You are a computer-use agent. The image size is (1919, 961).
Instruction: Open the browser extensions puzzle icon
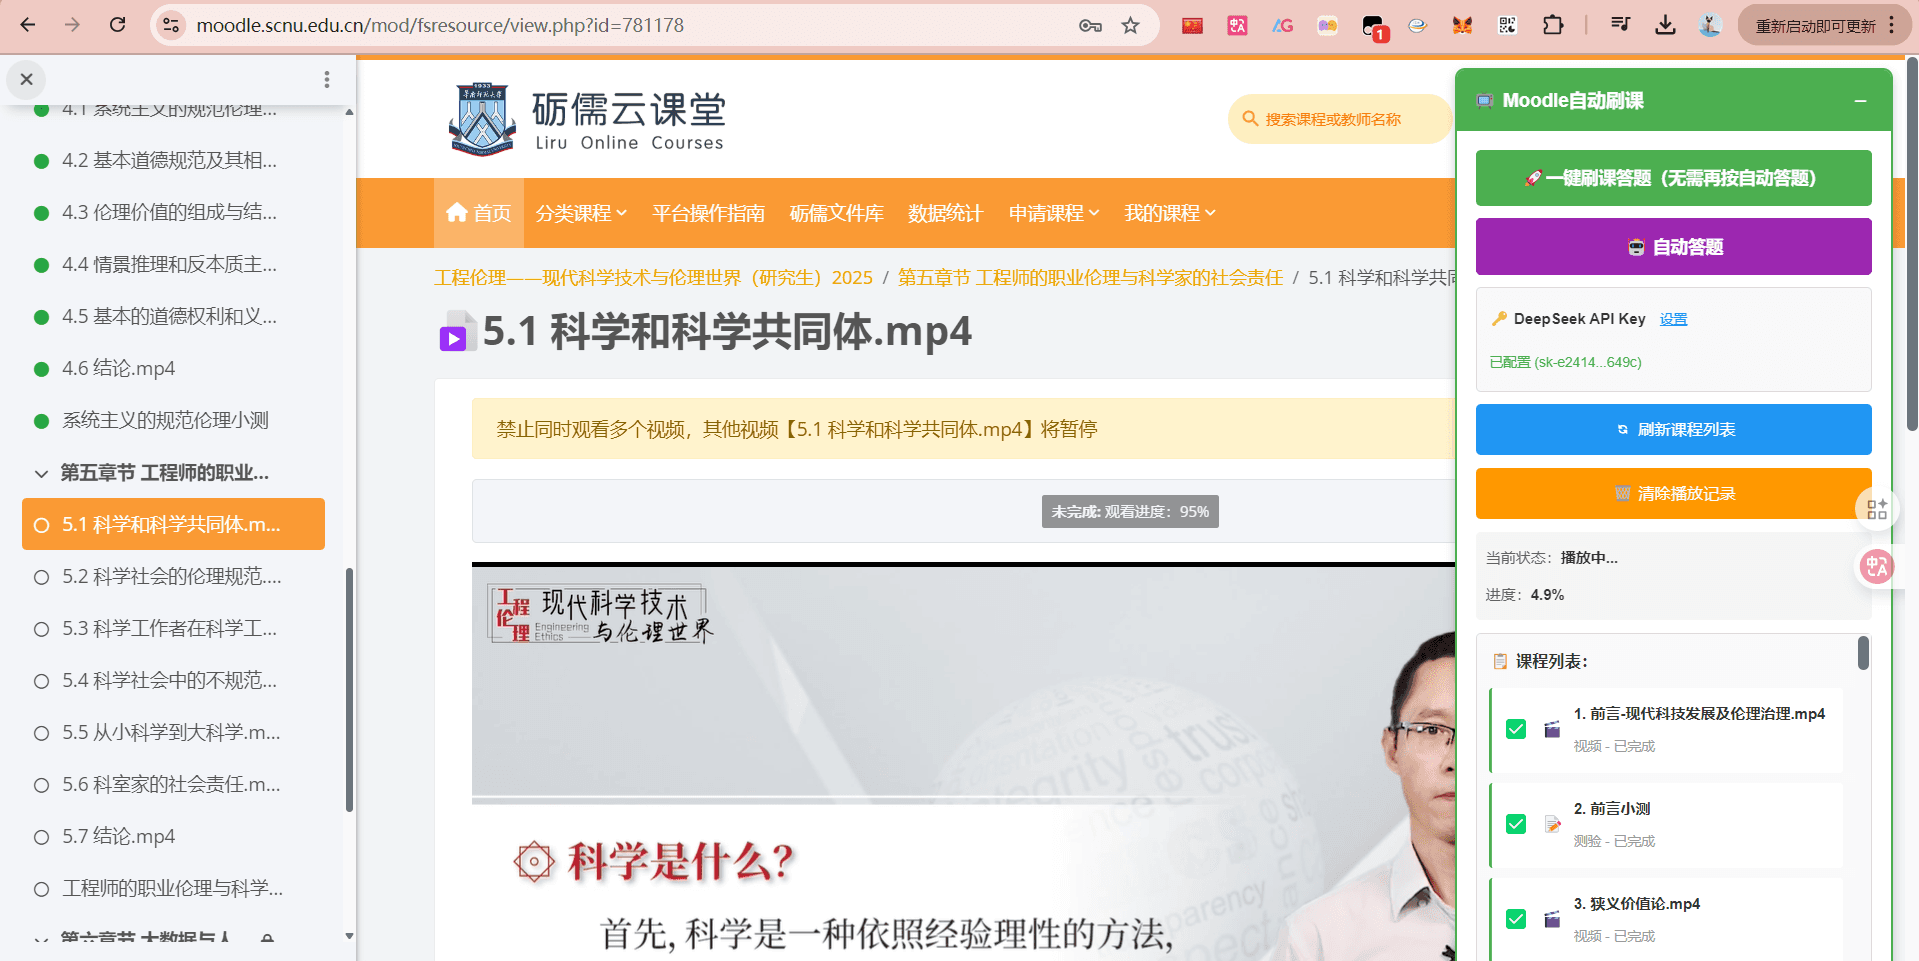[x=1553, y=25]
